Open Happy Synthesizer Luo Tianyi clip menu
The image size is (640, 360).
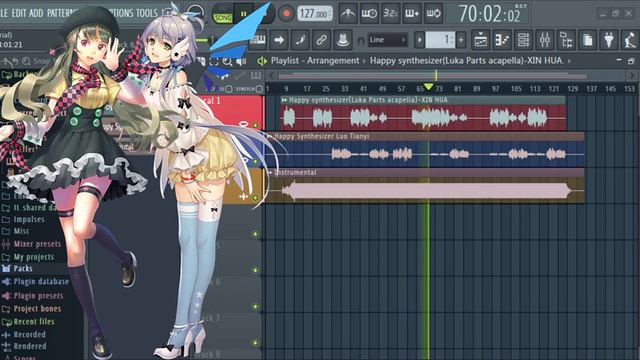tap(269, 136)
